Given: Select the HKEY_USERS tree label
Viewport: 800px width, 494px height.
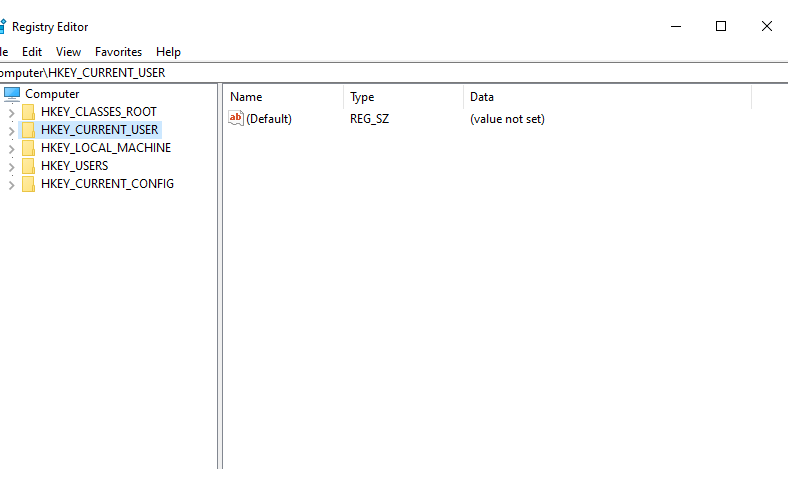Looking at the screenshot, I should pyautogui.click(x=74, y=166).
